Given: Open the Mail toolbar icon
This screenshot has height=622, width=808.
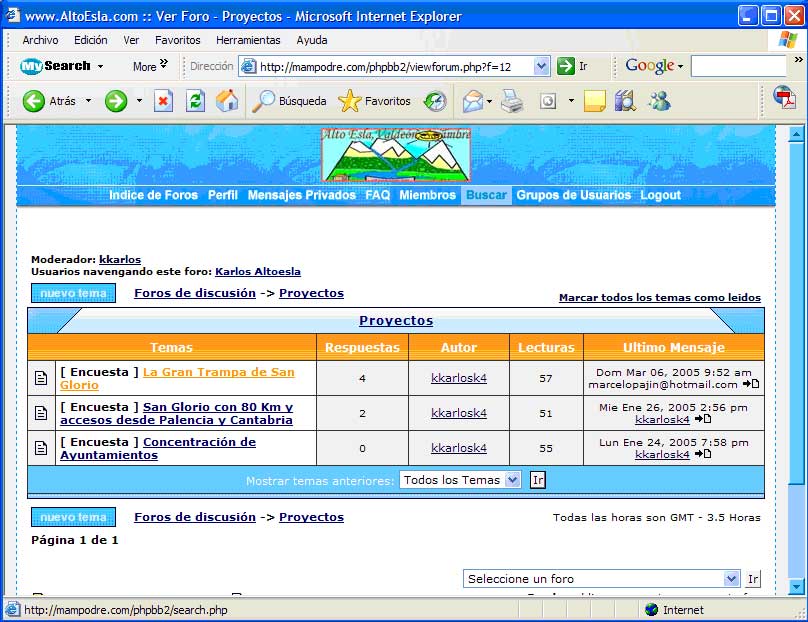Looking at the screenshot, I should [x=472, y=101].
